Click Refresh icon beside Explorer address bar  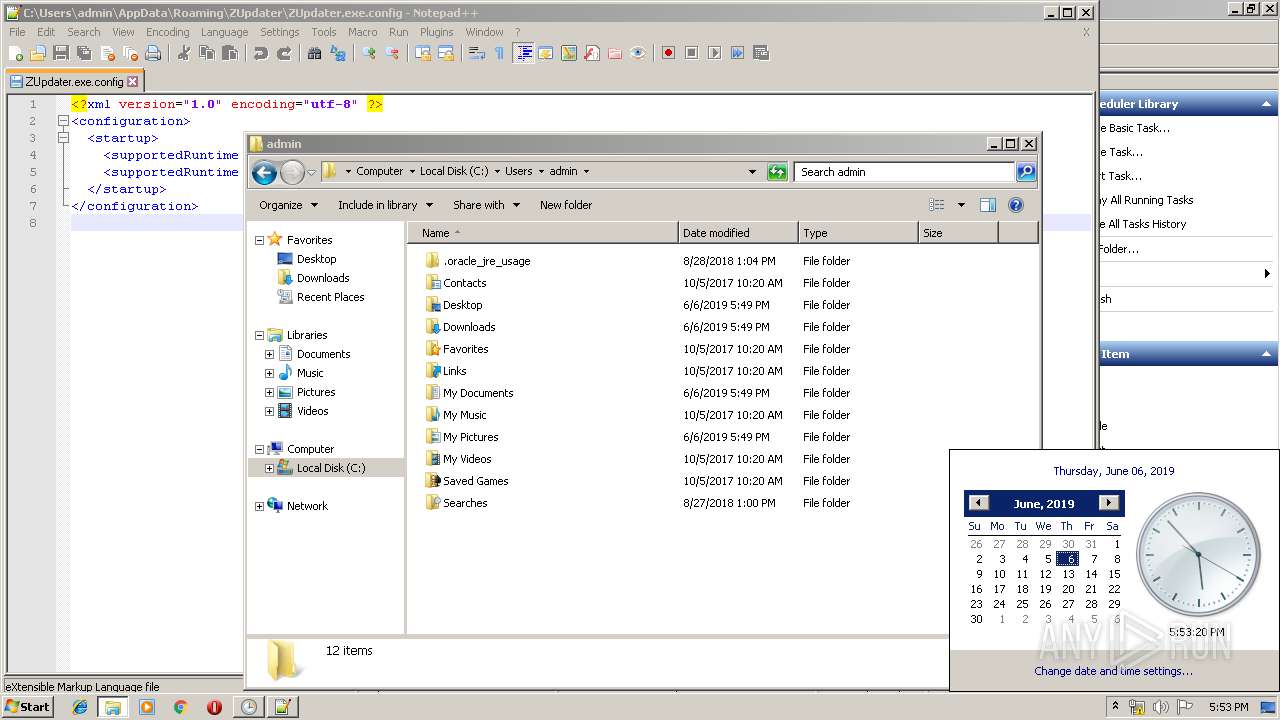pos(777,172)
